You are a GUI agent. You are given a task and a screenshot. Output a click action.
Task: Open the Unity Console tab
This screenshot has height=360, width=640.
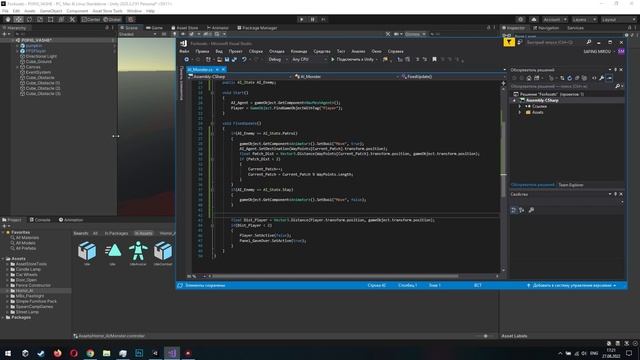point(40,220)
